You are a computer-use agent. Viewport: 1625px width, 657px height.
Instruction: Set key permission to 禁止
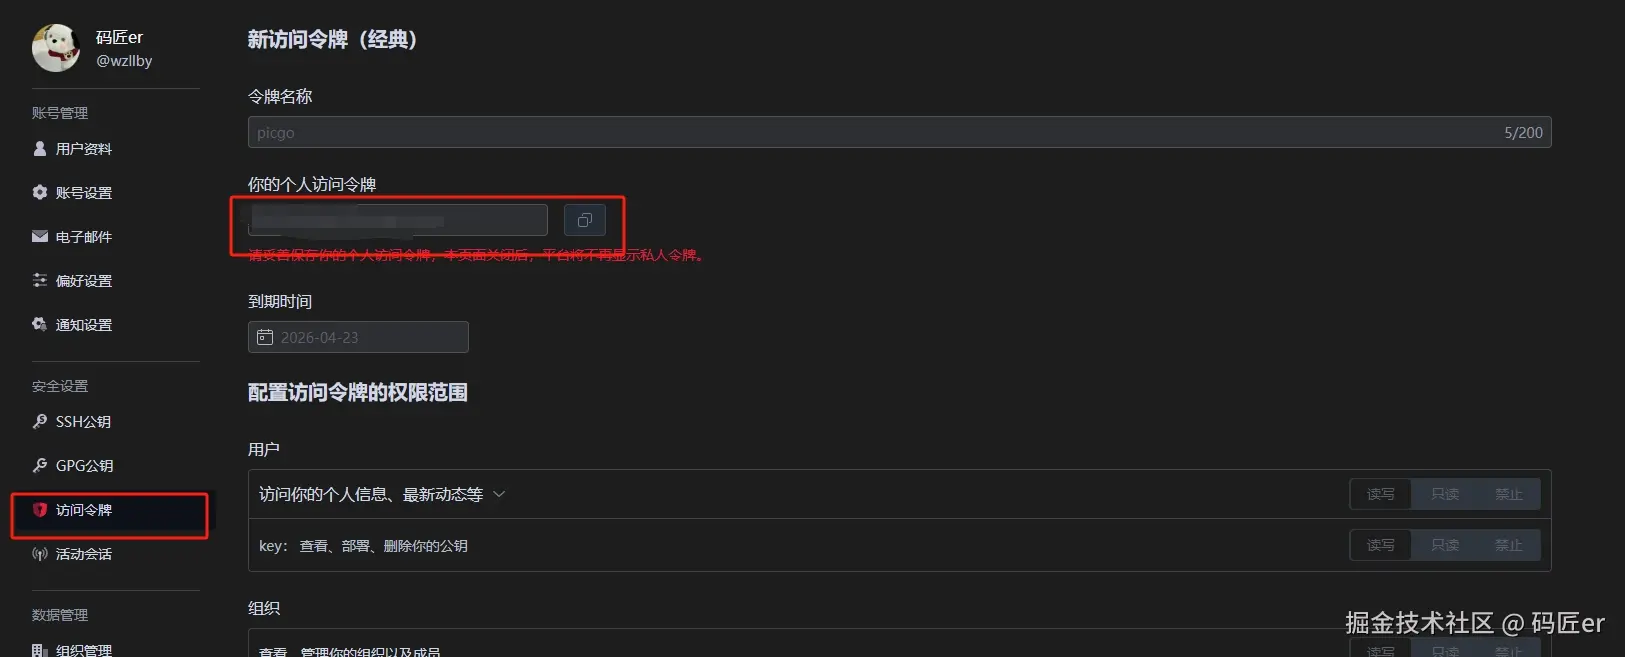1508,545
